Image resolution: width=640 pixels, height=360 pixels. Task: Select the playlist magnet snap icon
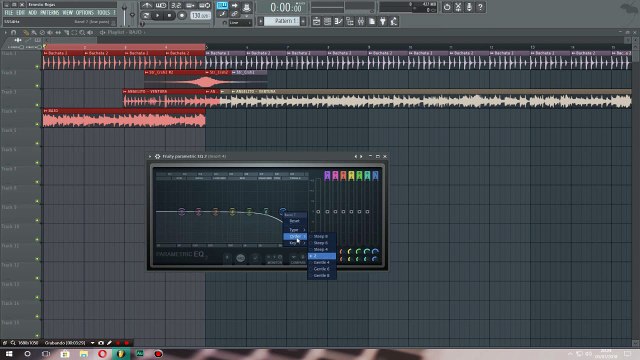pyautogui.click(x=13, y=32)
